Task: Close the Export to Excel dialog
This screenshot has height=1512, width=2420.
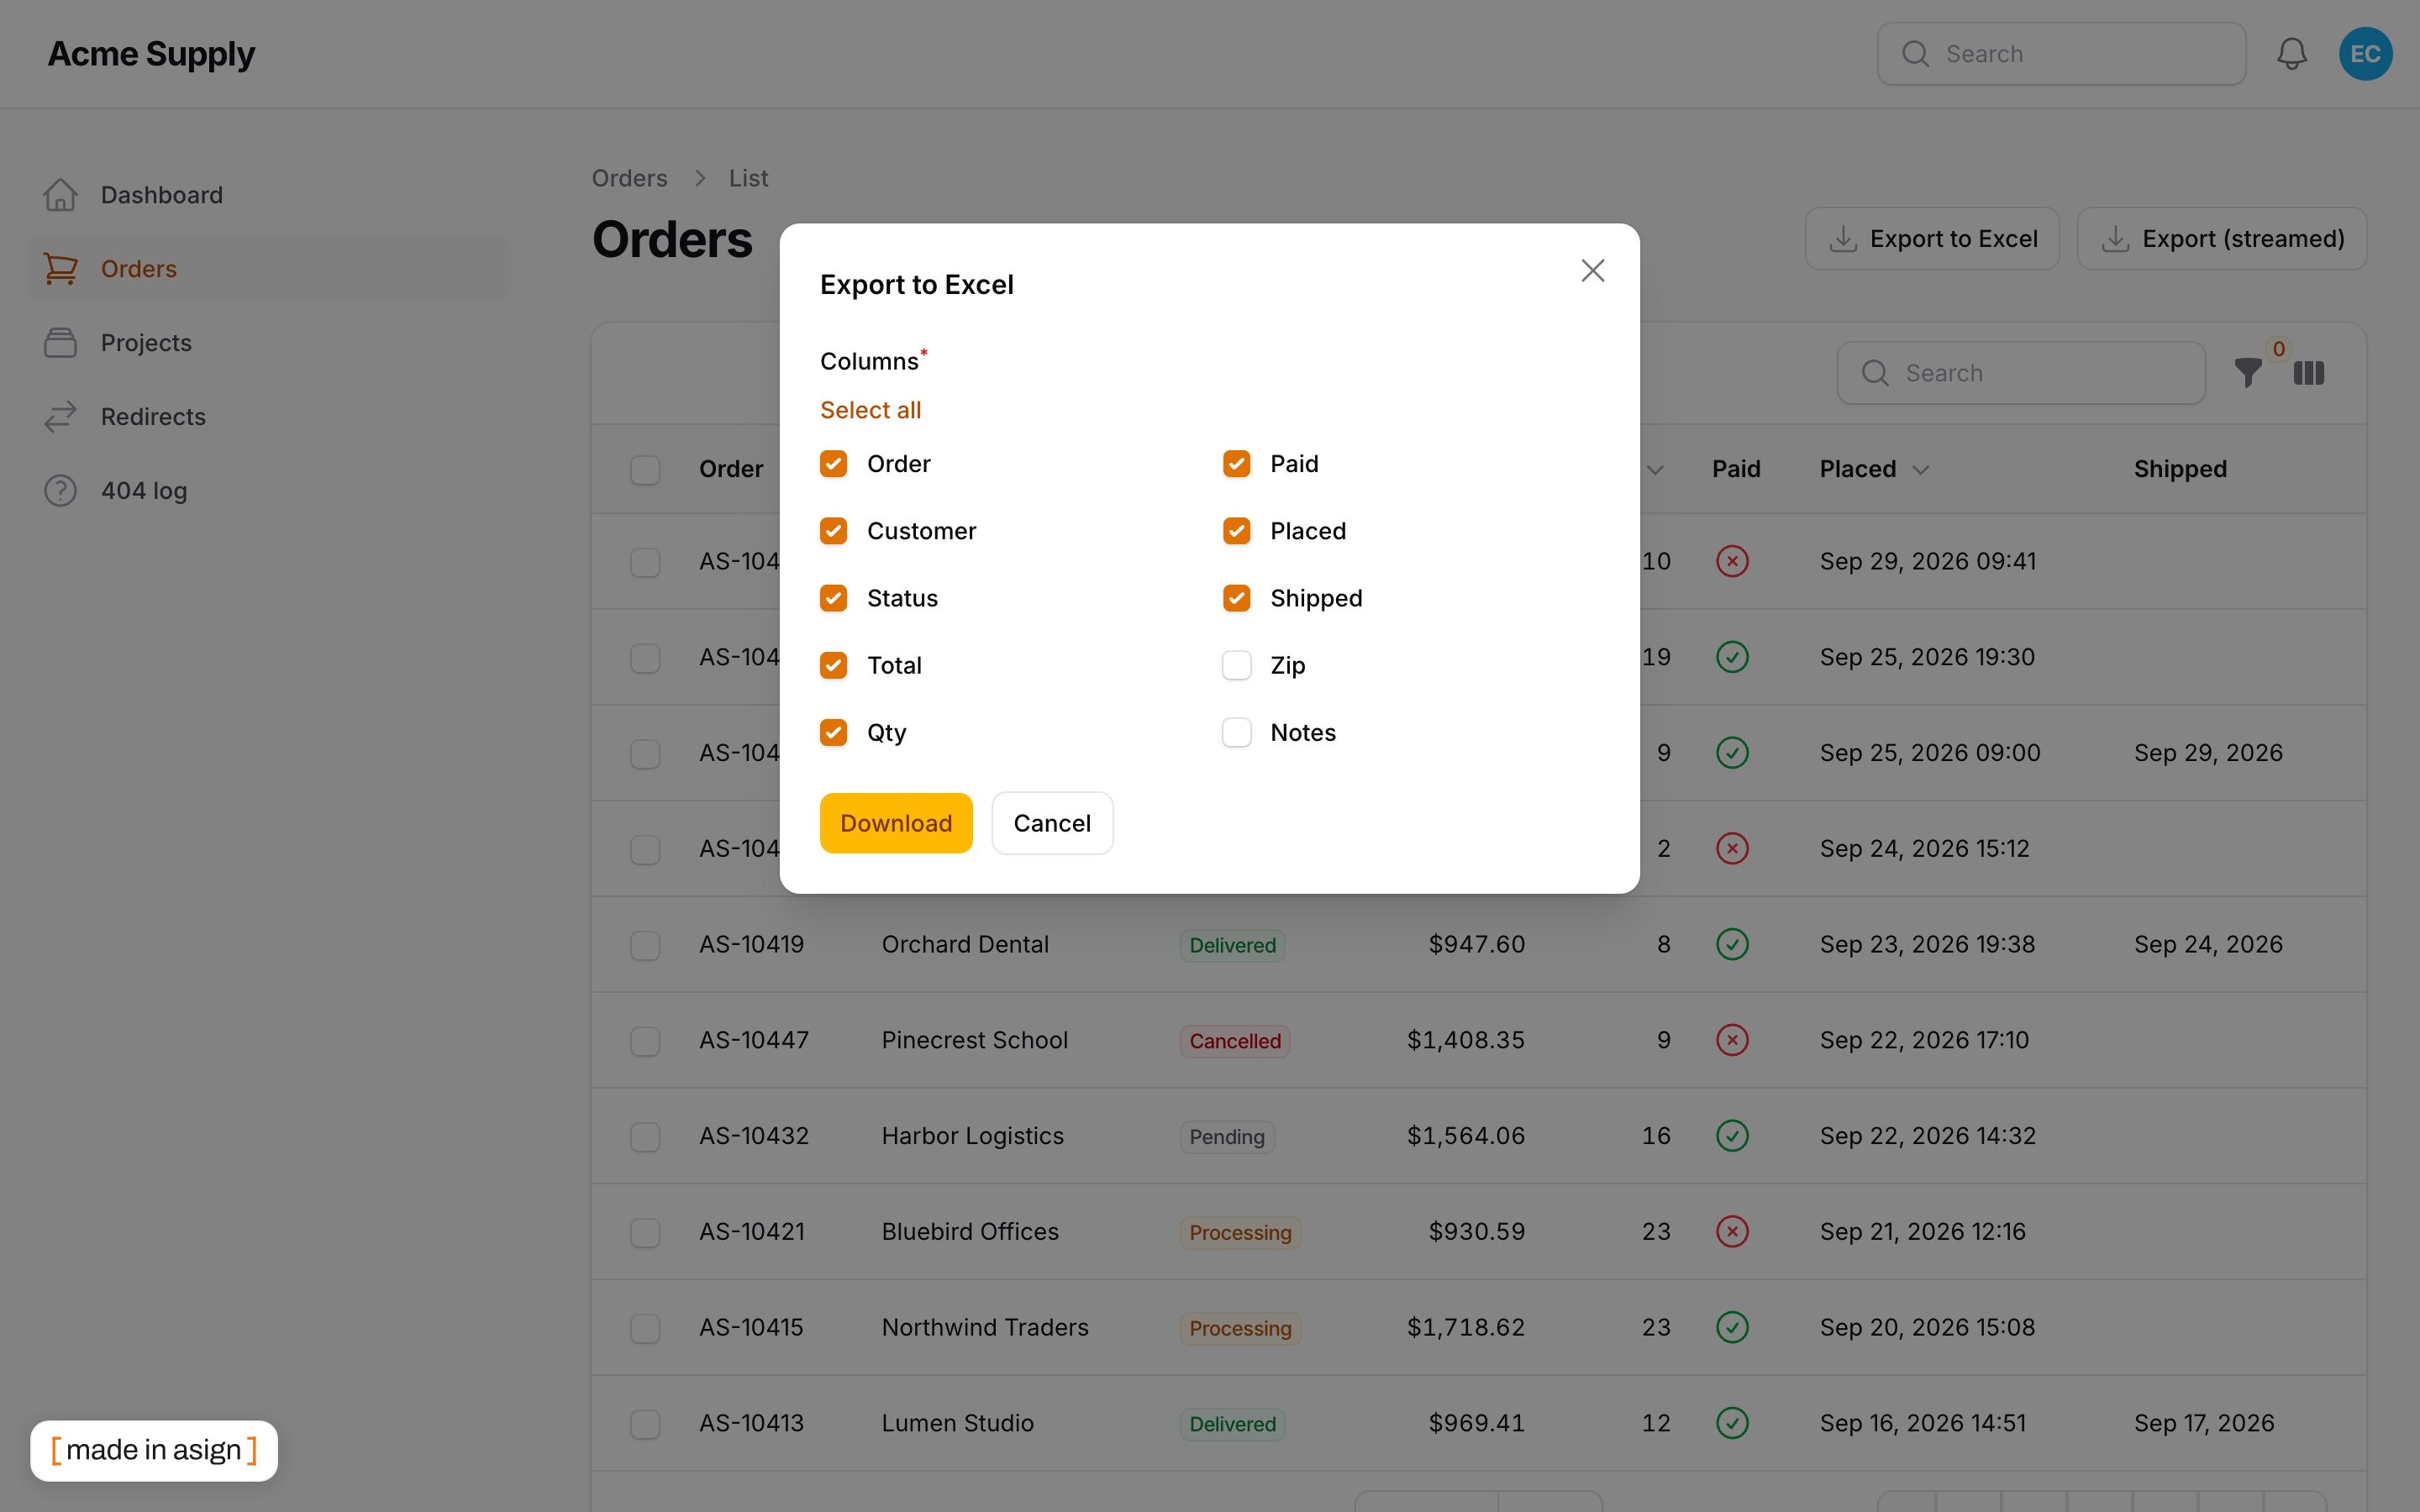Action: click(1592, 270)
